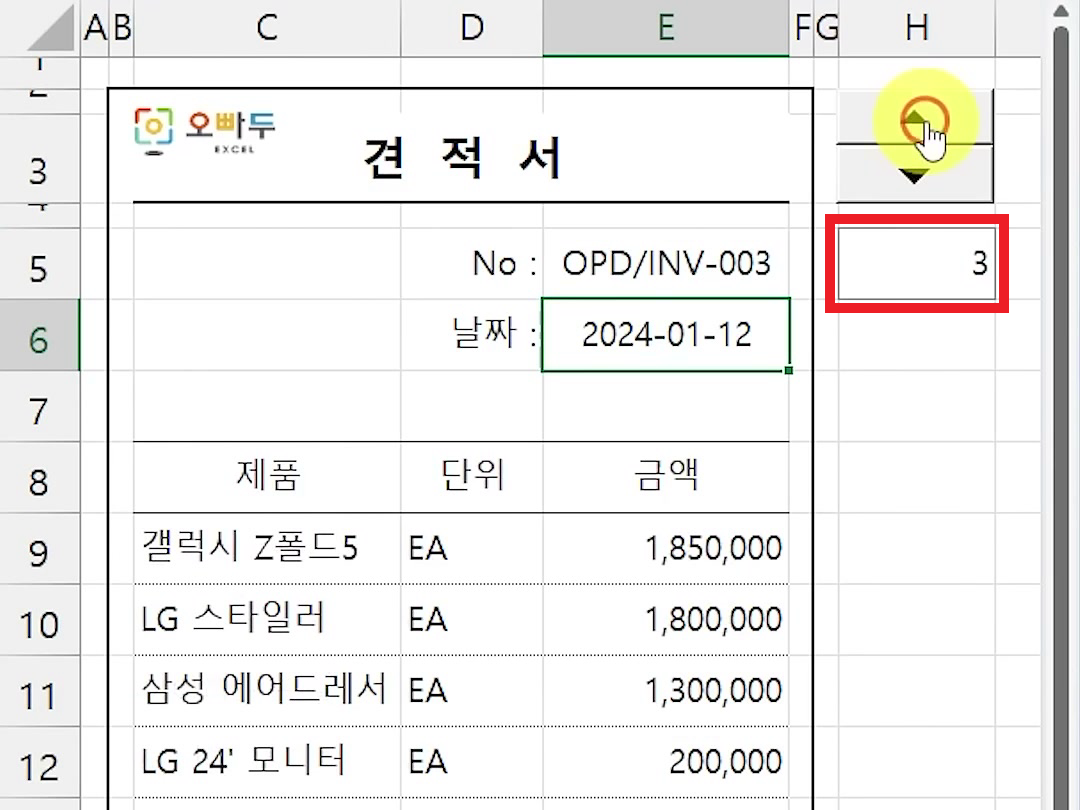The width and height of the screenshot is (1080, 810).
Task: Click the 금액 column heading
Action: point(666,475)
